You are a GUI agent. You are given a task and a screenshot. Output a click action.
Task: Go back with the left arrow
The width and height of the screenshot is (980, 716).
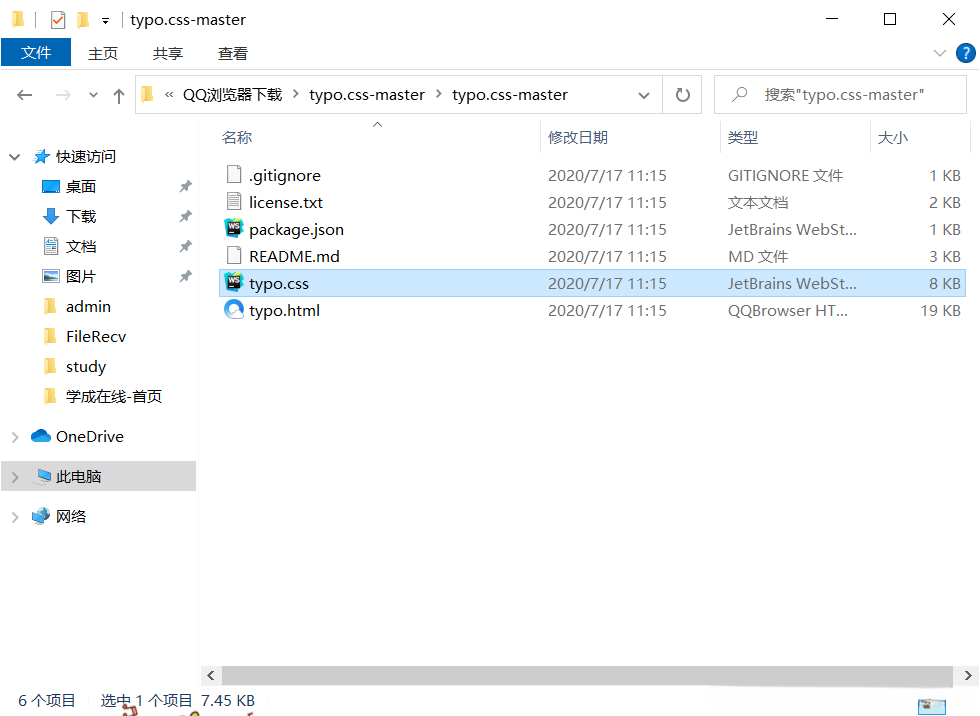24,95
